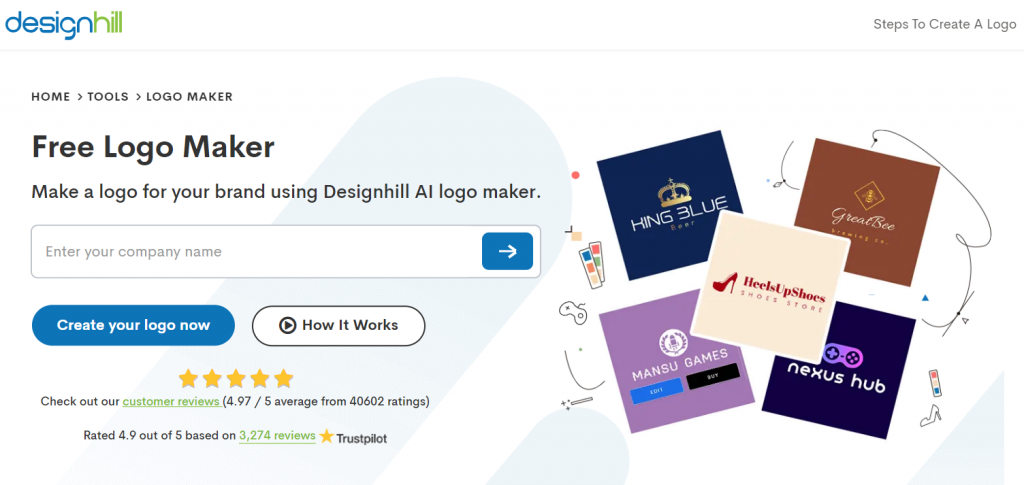Image resolution: width=1024 pixels, height=485 pixels.
Task: Click BUY button on Mansu Games card
Action: (x=713, y=377)
